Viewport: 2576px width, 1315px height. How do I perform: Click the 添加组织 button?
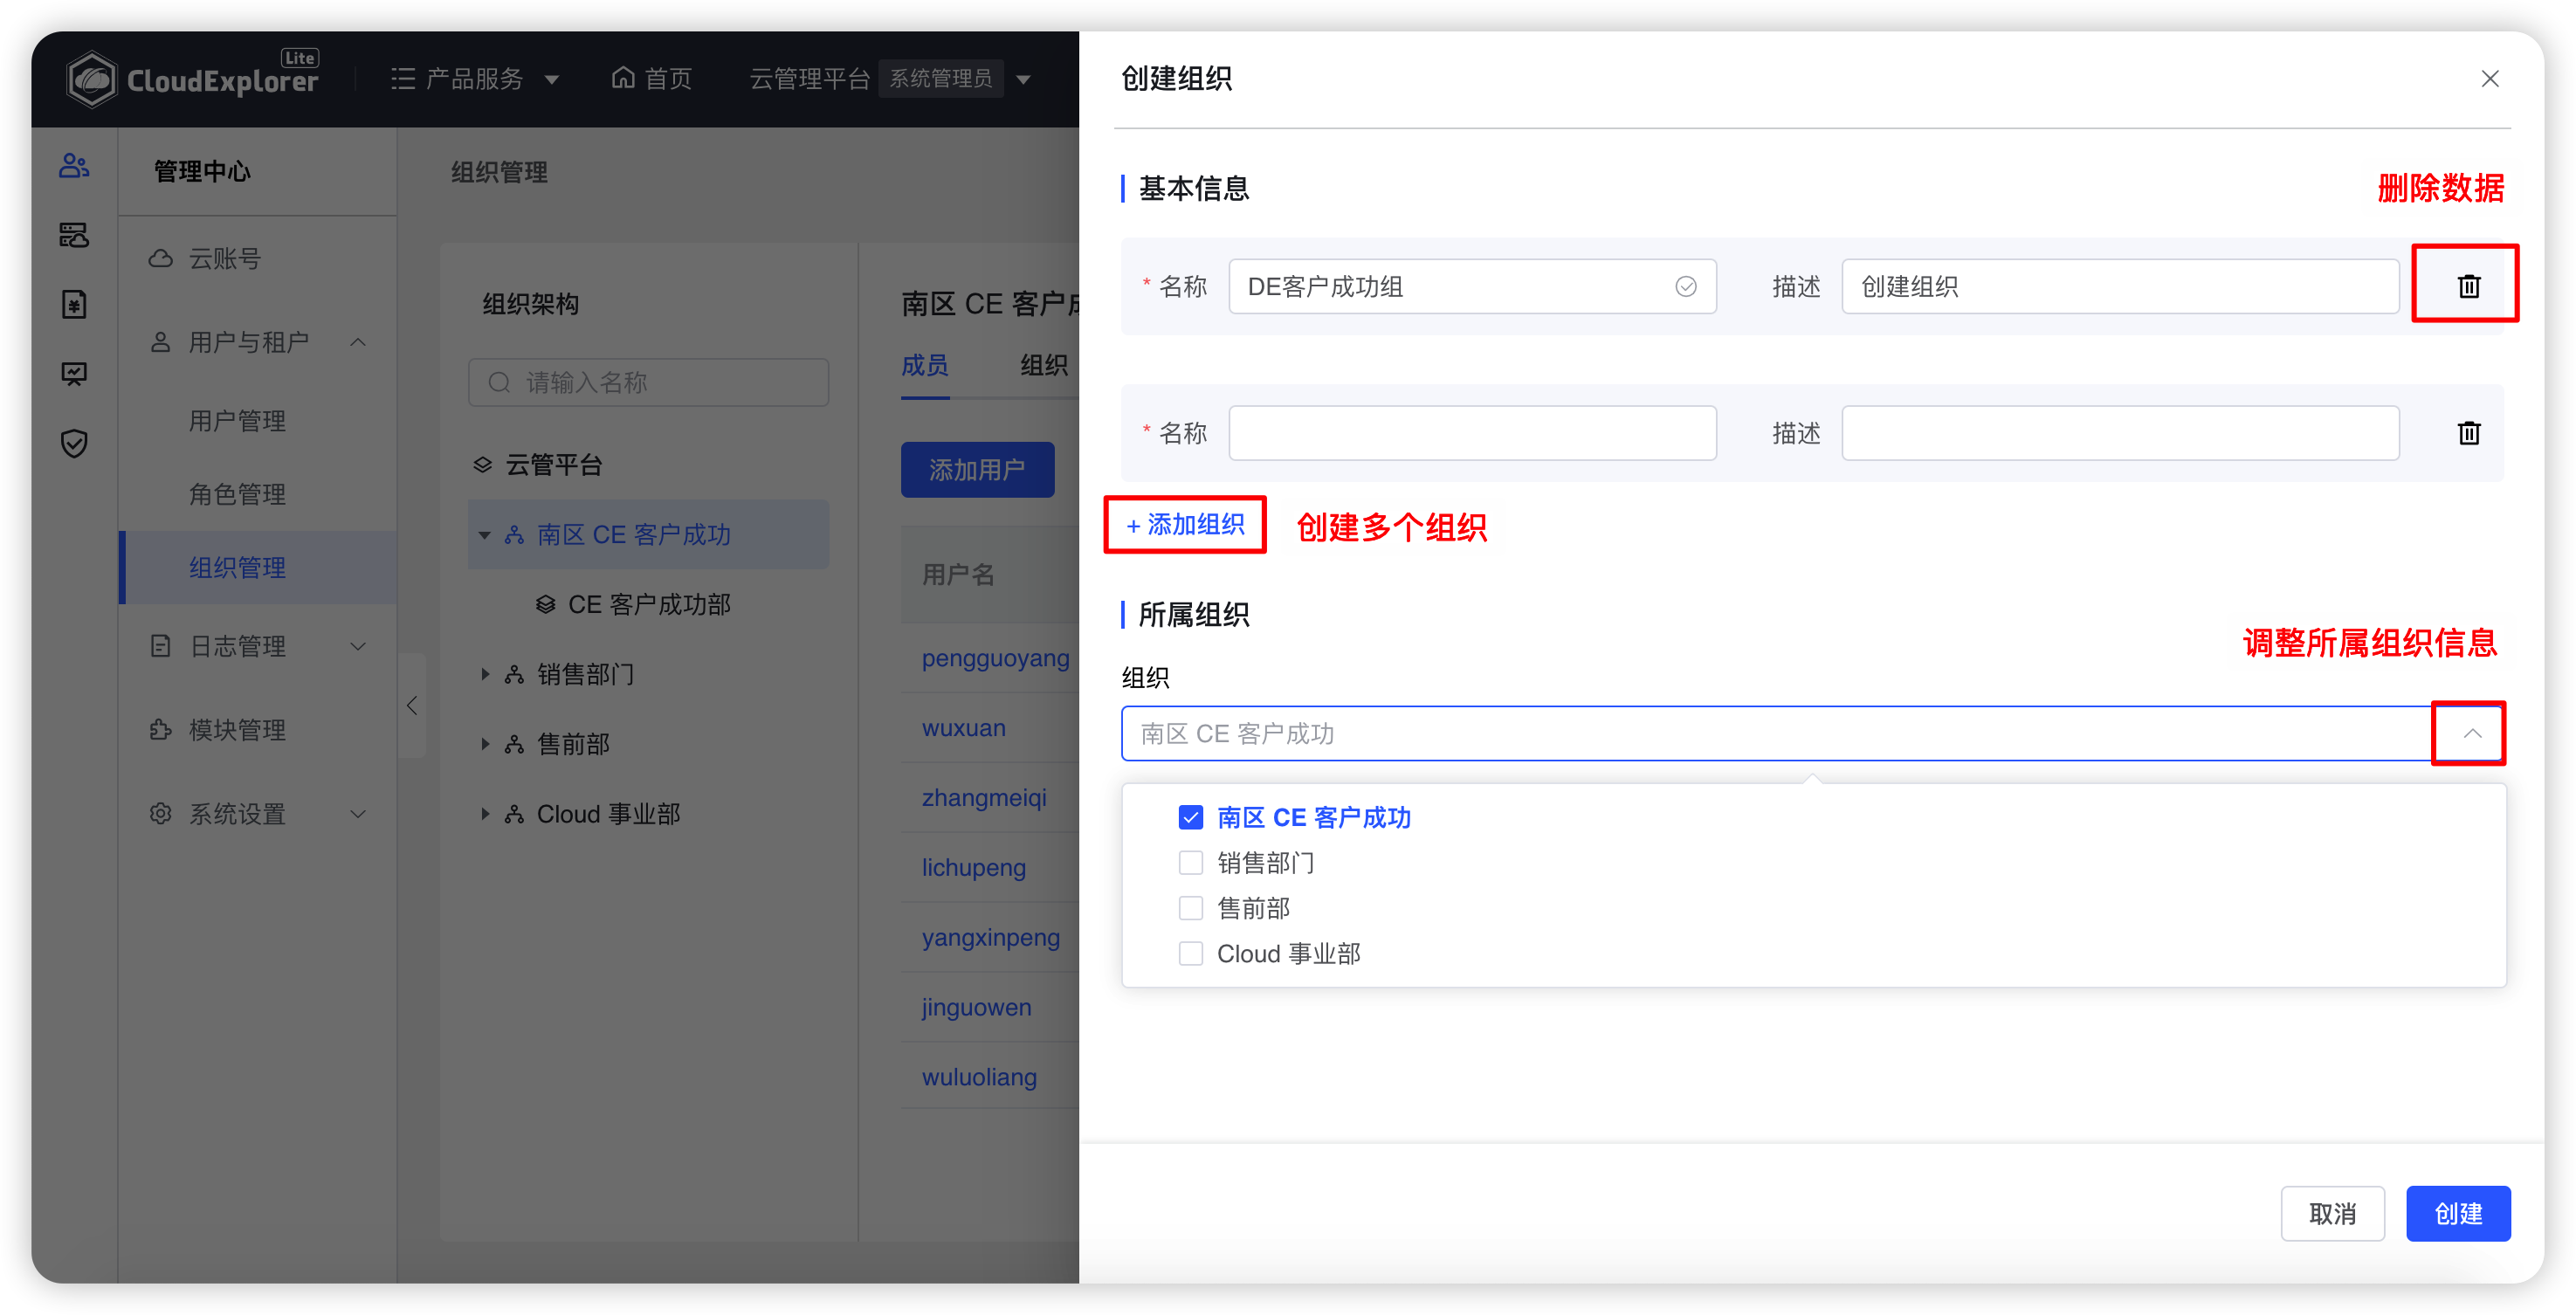(x=1186, y=525)
